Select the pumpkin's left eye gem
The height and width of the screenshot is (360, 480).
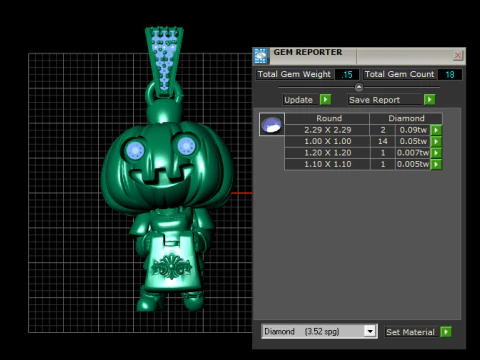point(135,150)
